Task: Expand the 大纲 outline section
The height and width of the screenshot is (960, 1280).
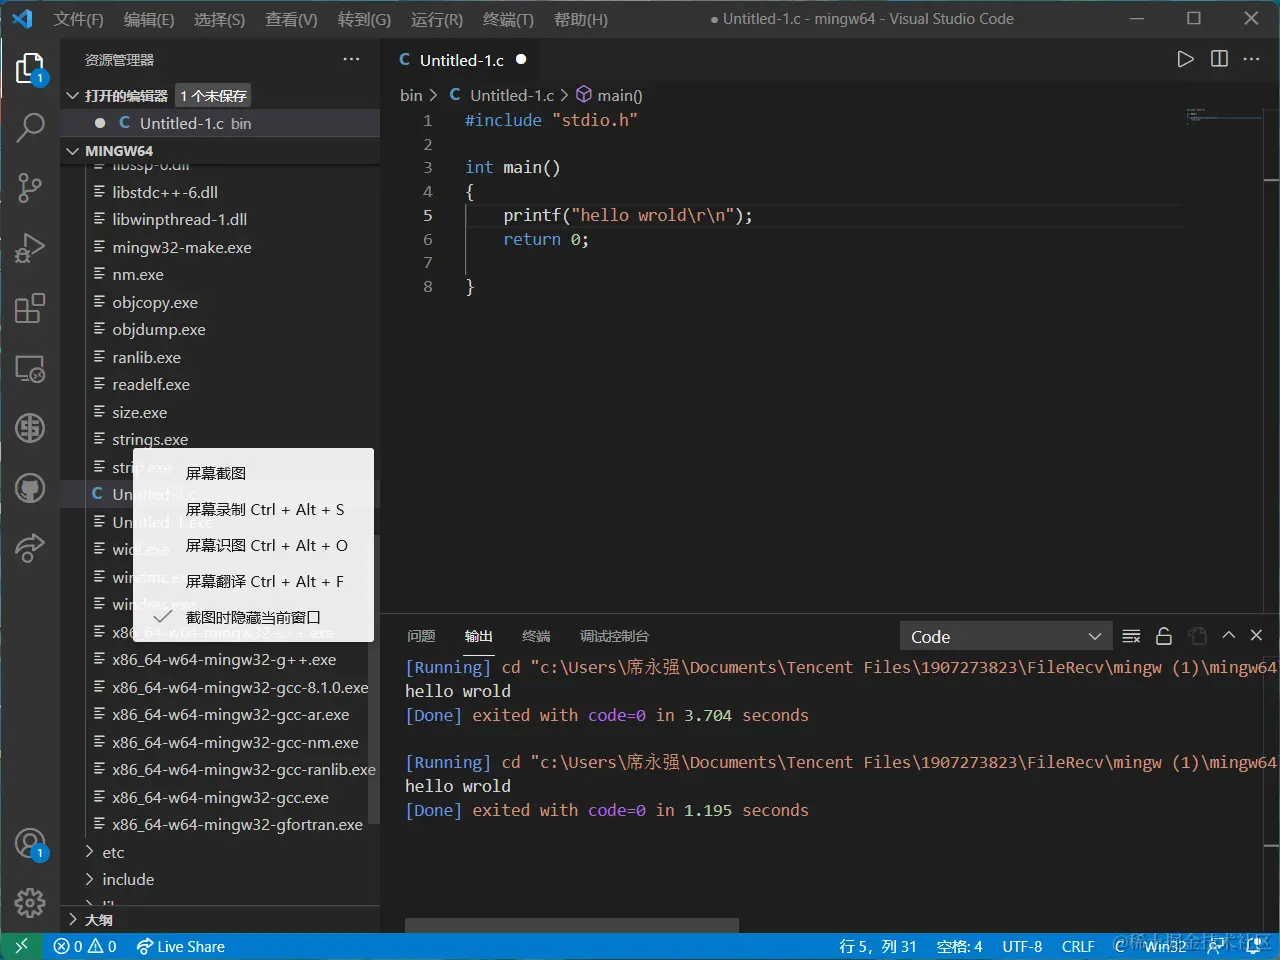Action: (x=98, y=920)
